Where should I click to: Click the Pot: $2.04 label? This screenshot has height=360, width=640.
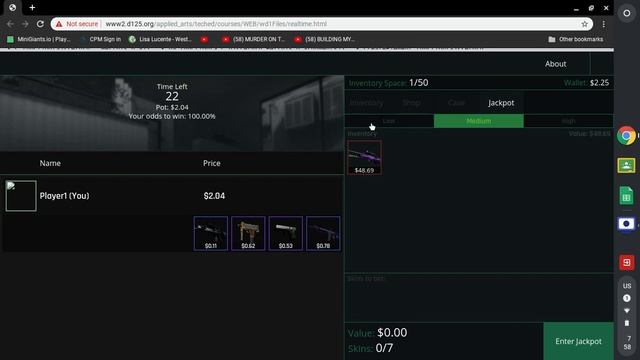point(172,107)
